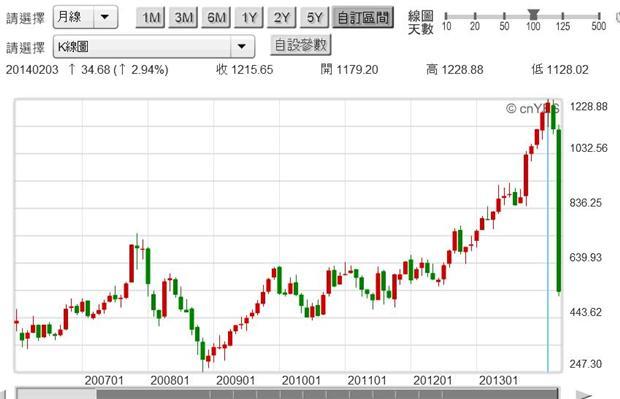Screen dimensions: 620x399
Task: Click the 收 1215.65 closing value
Action: pyautogui.click(x=244, y=70)
